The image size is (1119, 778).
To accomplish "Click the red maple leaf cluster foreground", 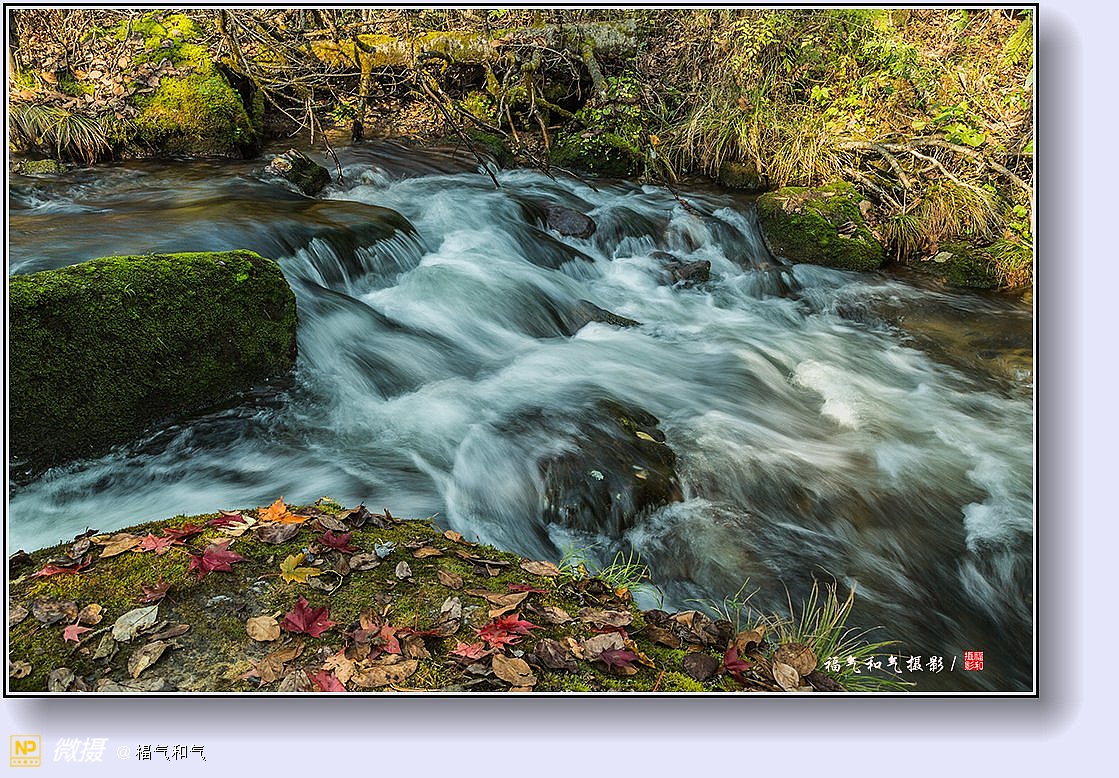I will tap(307, 619).
